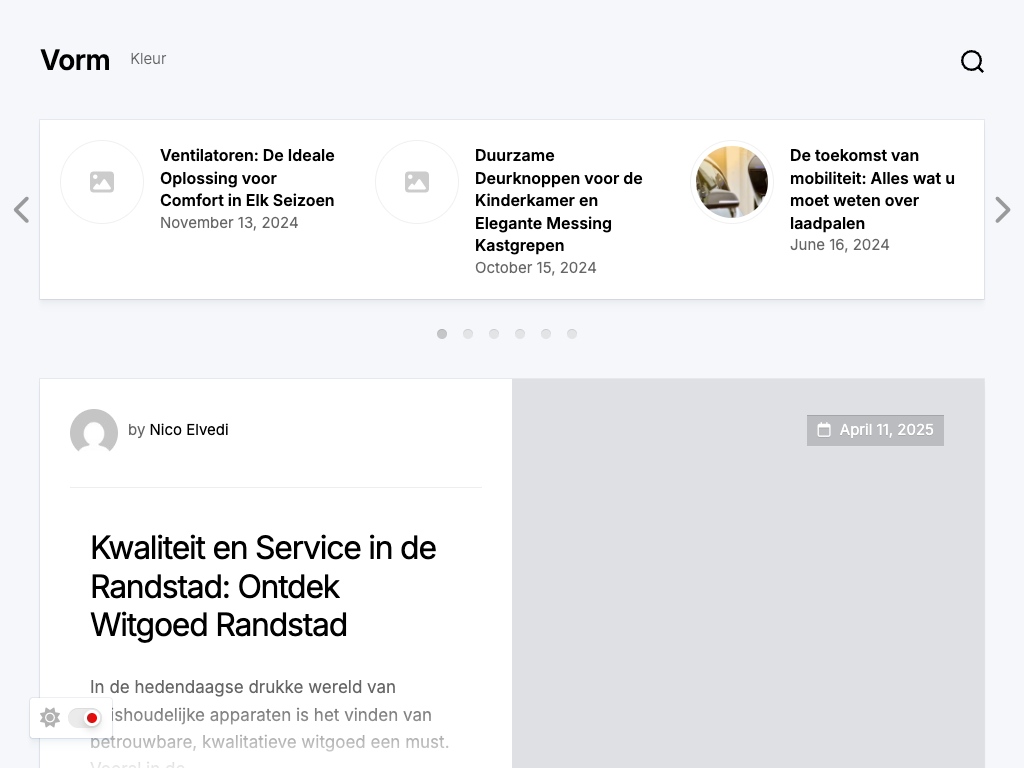
Task: Click the April 11, 2025 date badge
Action: pyautogui.click(x=875, y=430)
